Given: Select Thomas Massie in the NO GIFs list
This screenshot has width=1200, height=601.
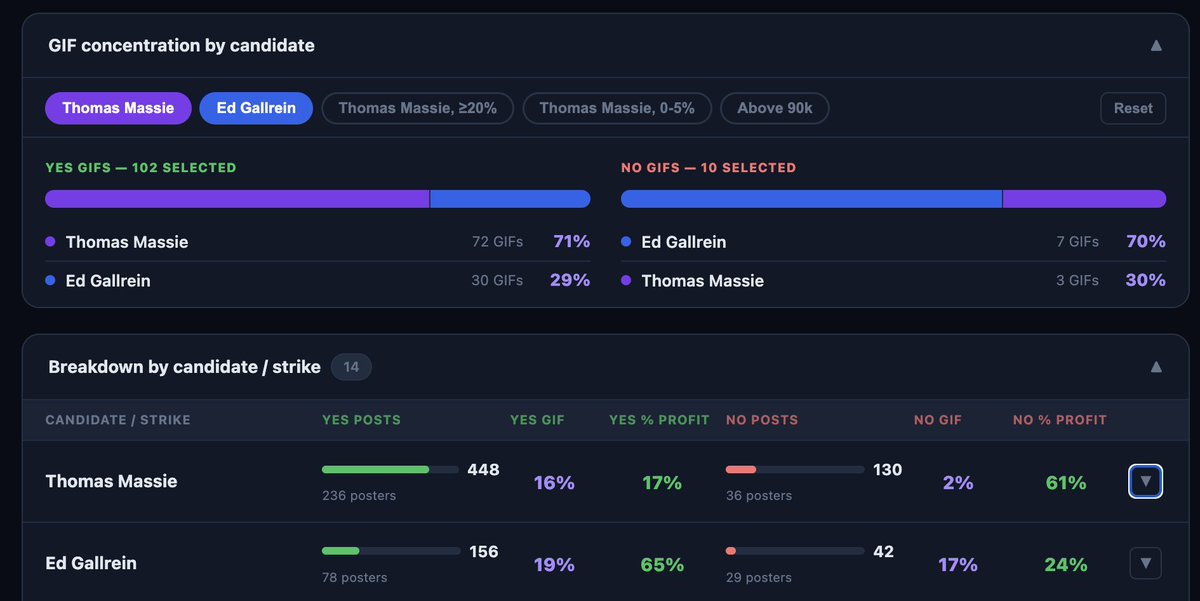Looking at the screenshot, I should (x=703, y=281).
